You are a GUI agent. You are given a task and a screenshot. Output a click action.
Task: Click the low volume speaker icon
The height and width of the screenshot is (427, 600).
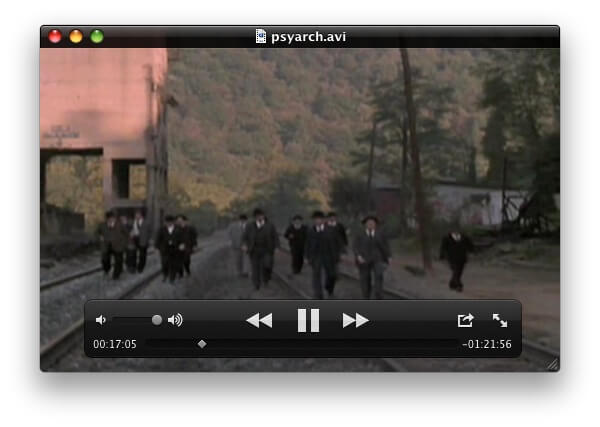click(x=100, y=320)
